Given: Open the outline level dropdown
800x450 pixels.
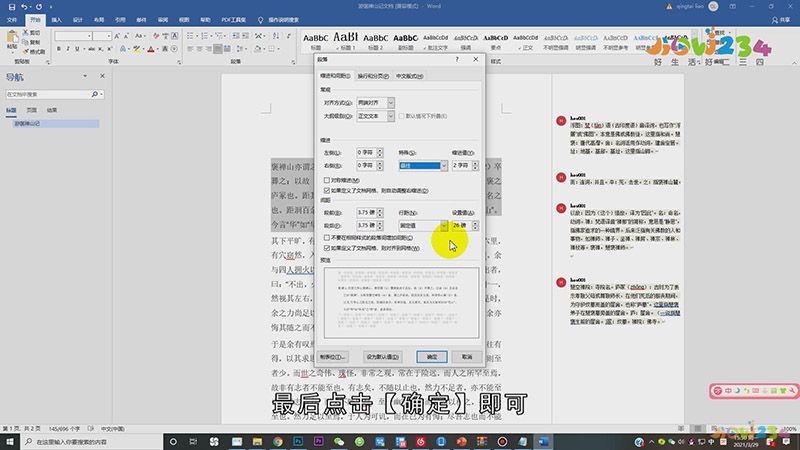Looking at the screenshot, I should (391, 116).
